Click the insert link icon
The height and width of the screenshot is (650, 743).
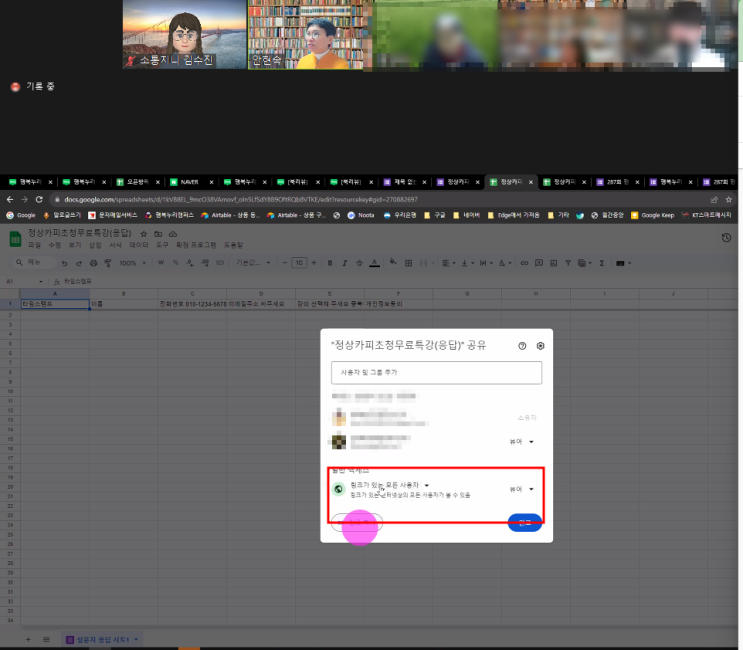tap(524, 263)
